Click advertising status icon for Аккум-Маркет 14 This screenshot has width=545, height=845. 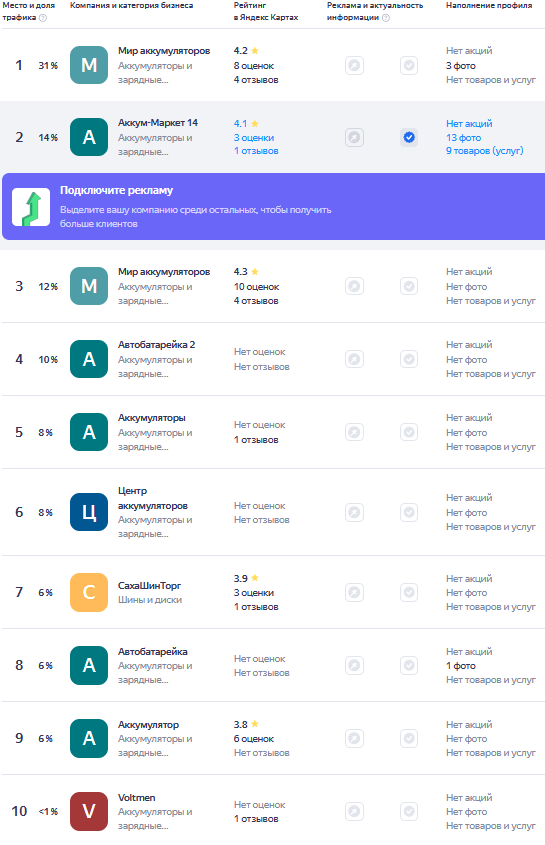[x=354, y=137]
